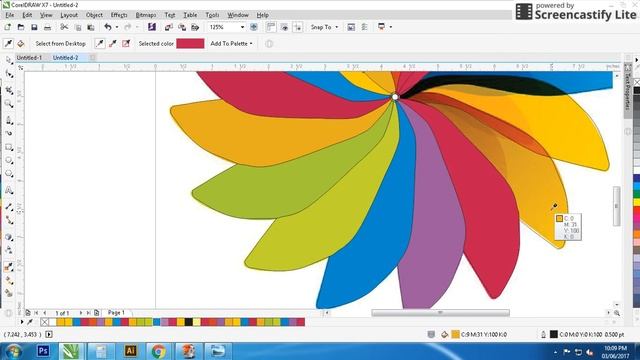Click the Search content icon

tap(152, 27)
